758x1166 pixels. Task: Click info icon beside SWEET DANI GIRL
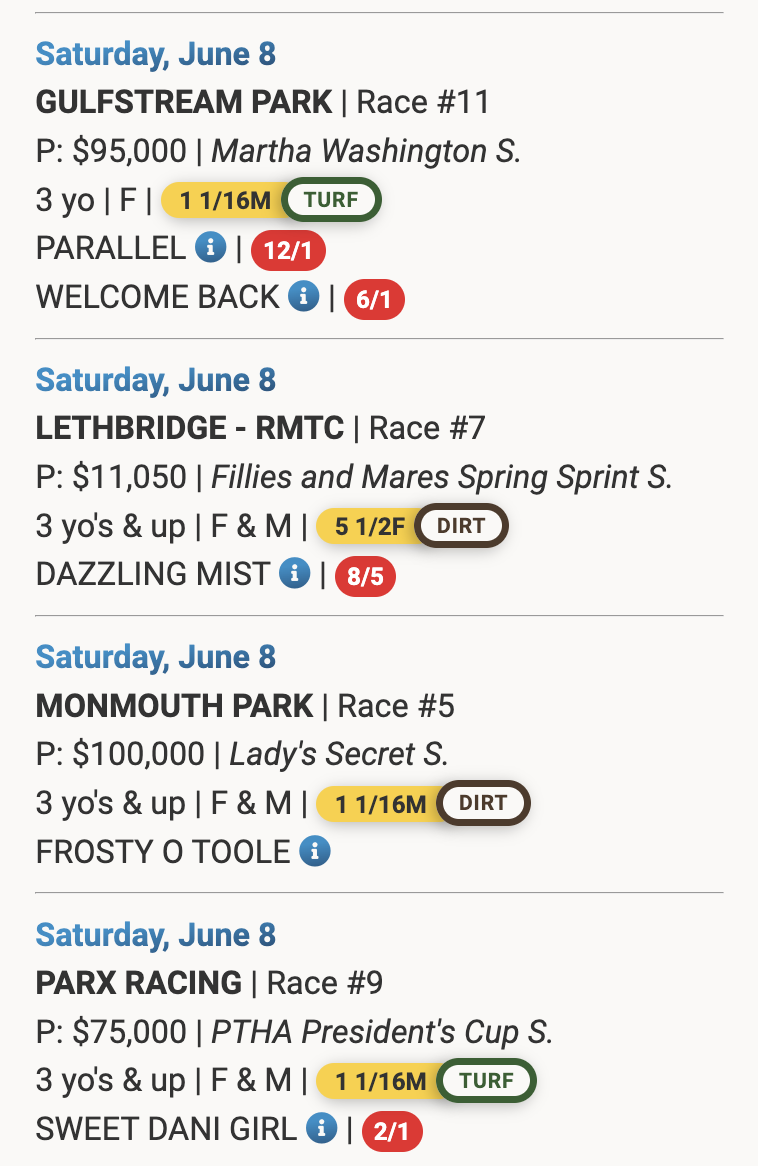coord(321,1128)
